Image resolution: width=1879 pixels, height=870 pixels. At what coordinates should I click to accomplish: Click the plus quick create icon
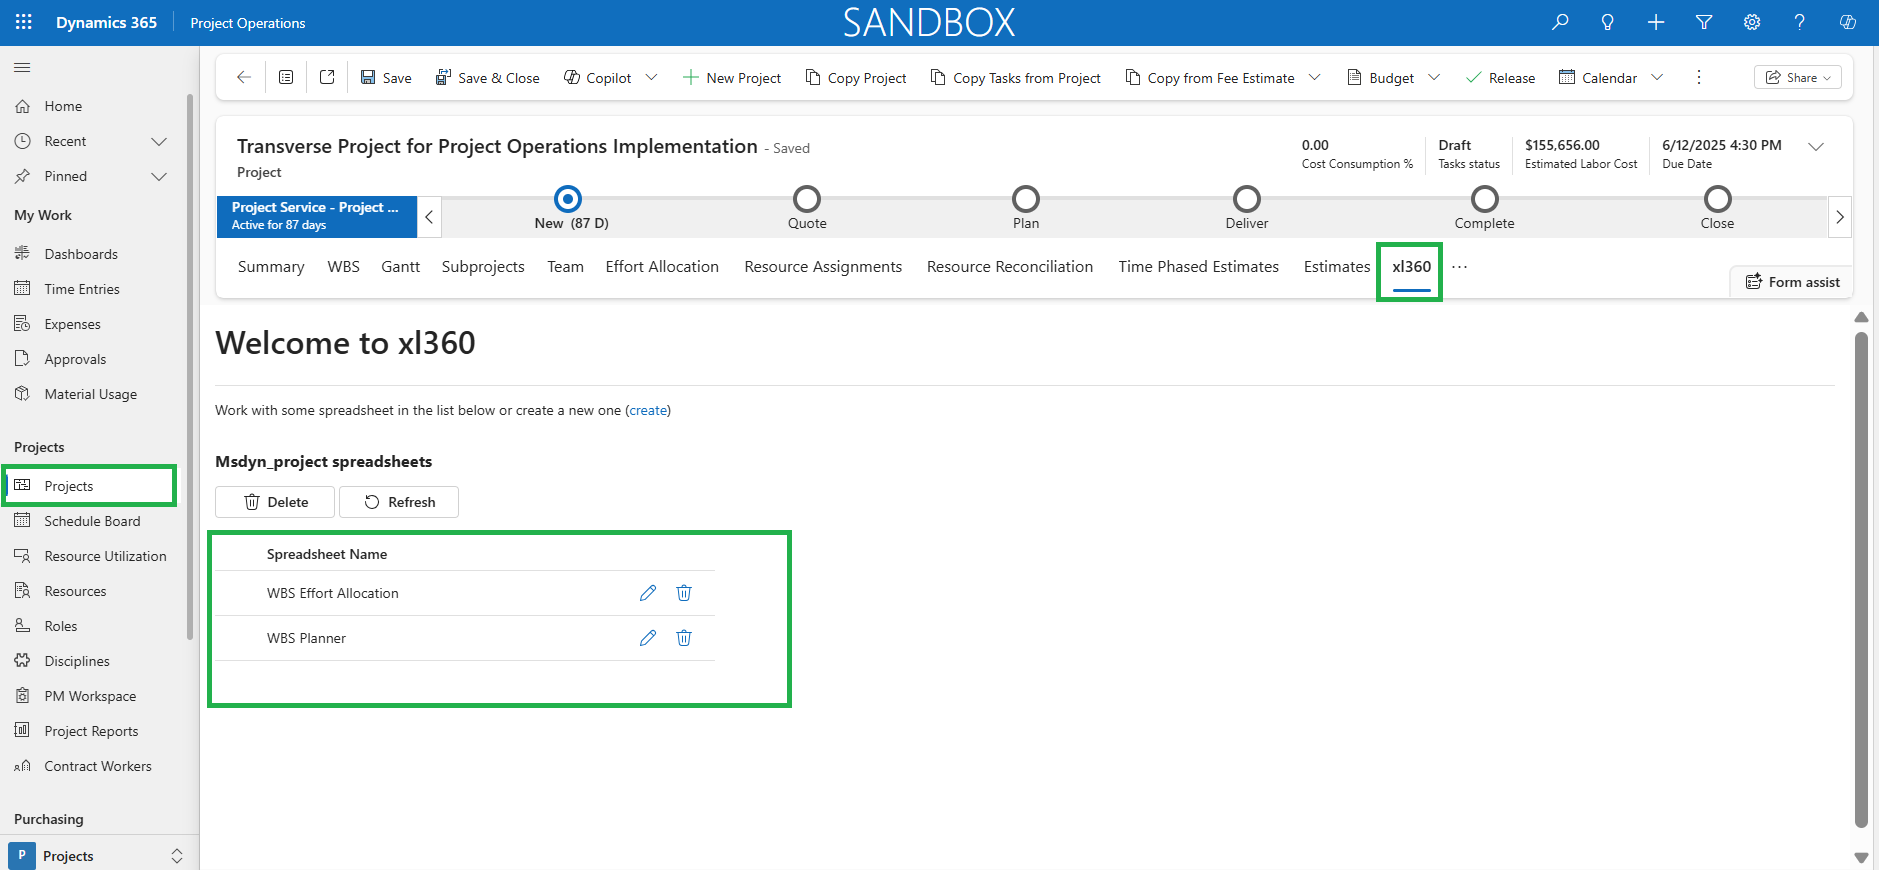[x=1656, y=22]
